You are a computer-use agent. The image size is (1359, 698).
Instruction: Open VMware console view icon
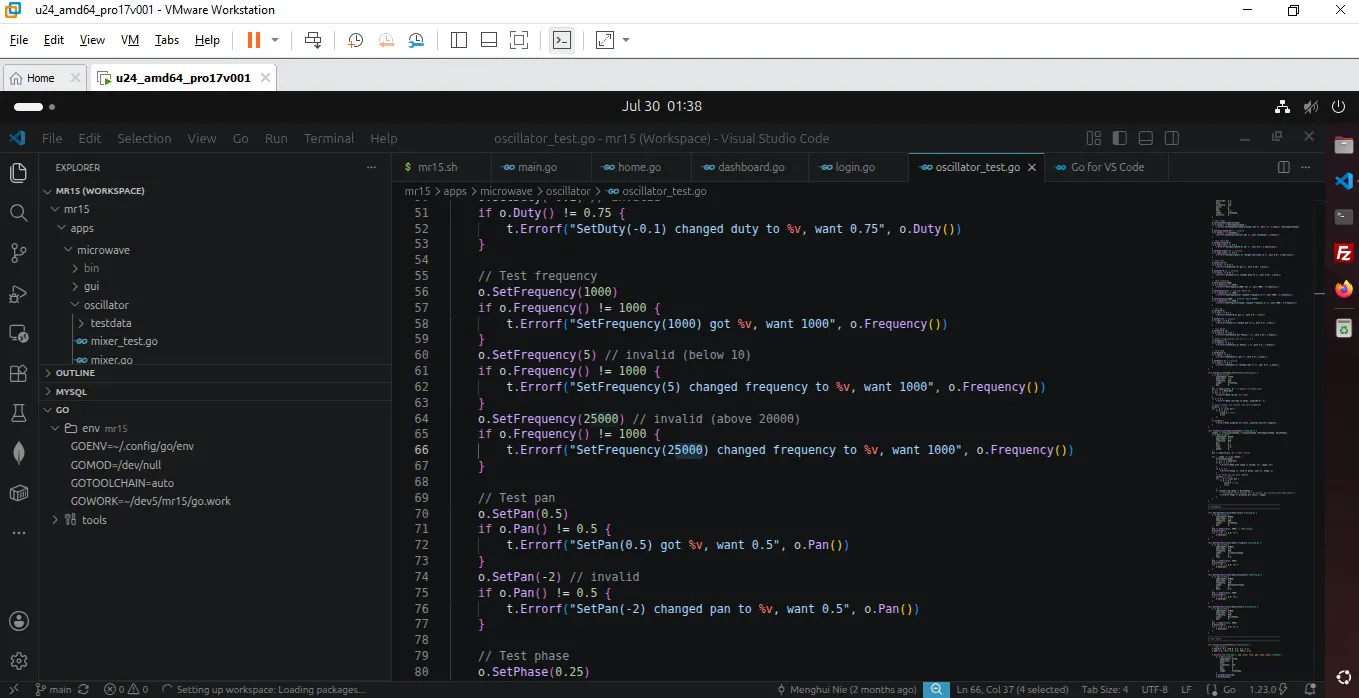click(x=562, y=40)
